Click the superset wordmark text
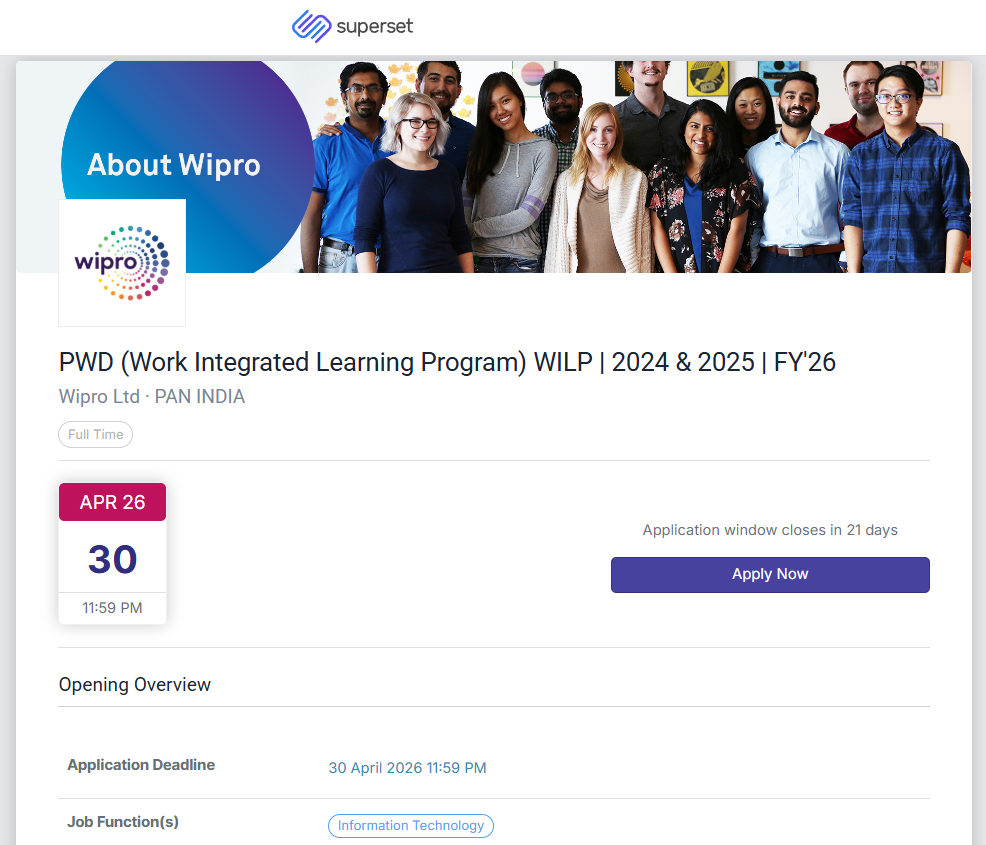This screenshot has width=986, height=845. (374, 27)
